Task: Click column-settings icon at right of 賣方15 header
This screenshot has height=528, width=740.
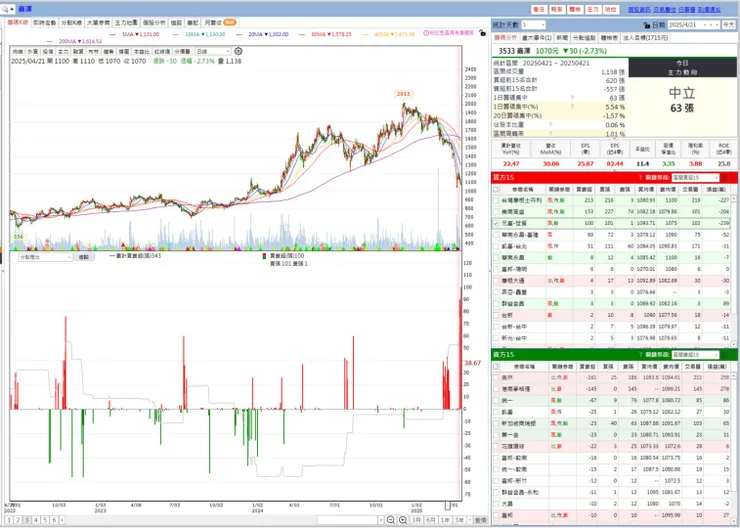Action: pos(725,355)
